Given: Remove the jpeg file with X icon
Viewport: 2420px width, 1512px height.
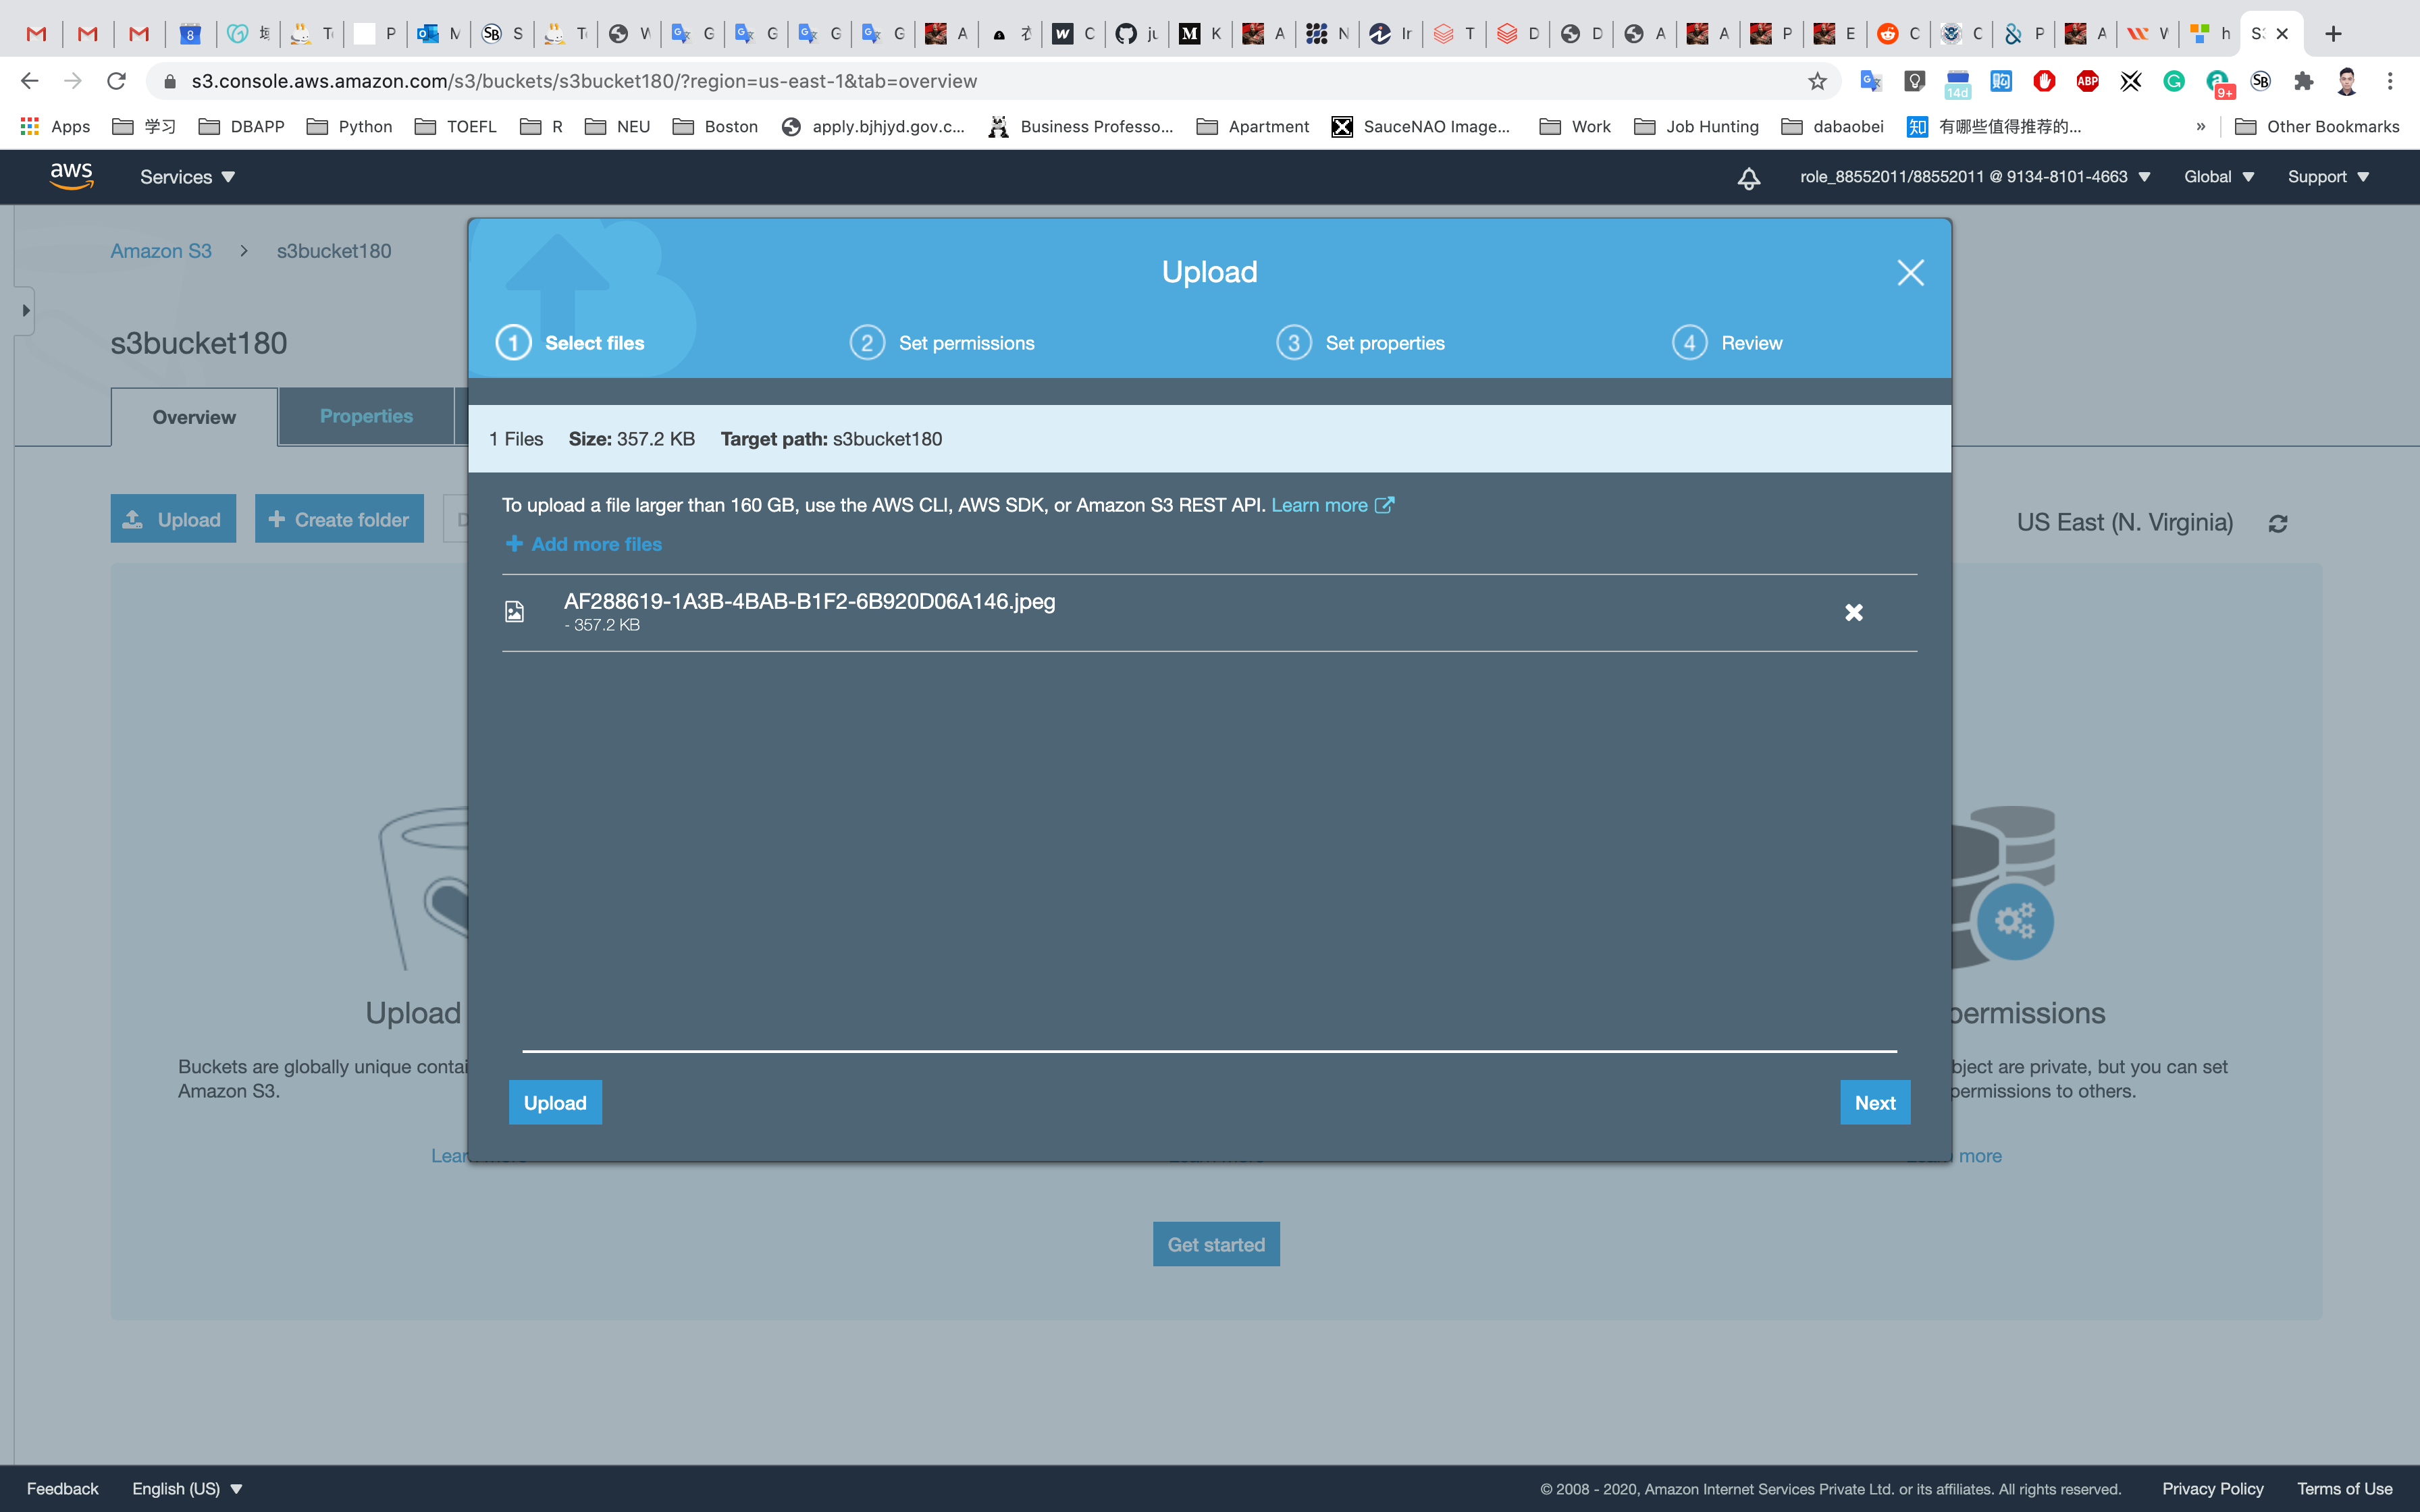Looking at the screenshot, I should click(1853, 612).
